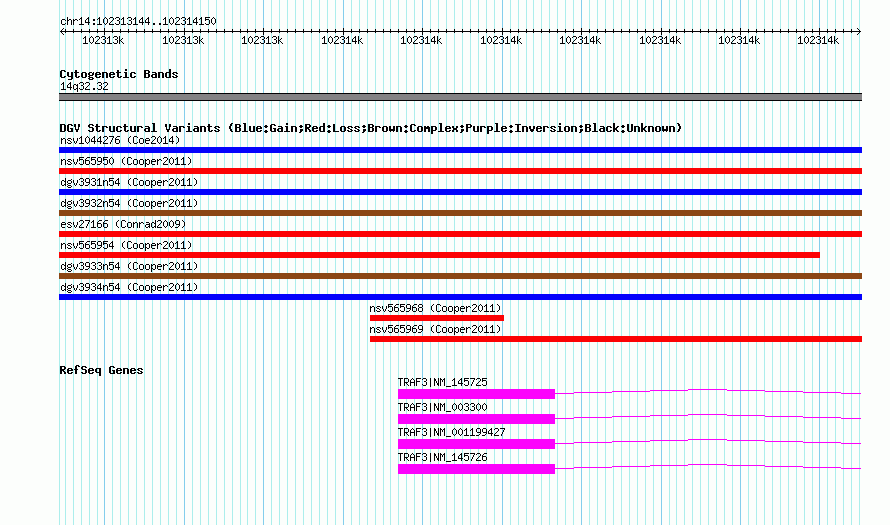Click the brown dgv3932n54 complex bar
890x525 pixels.
point(460,213)
